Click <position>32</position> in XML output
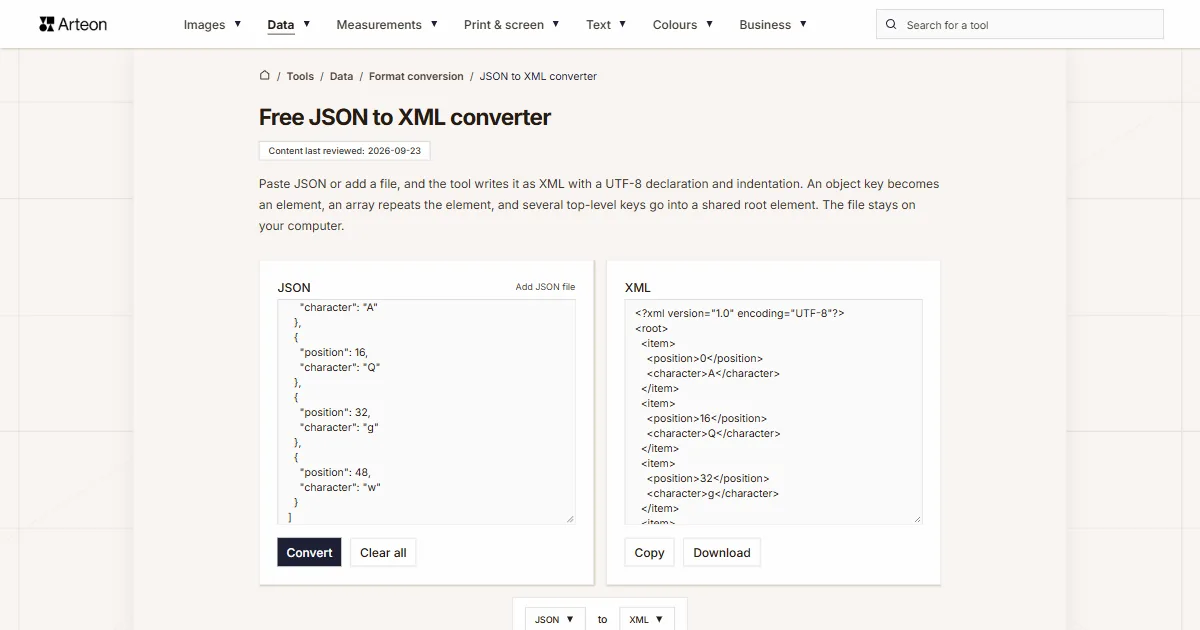1200x630 pixels. 708,478
